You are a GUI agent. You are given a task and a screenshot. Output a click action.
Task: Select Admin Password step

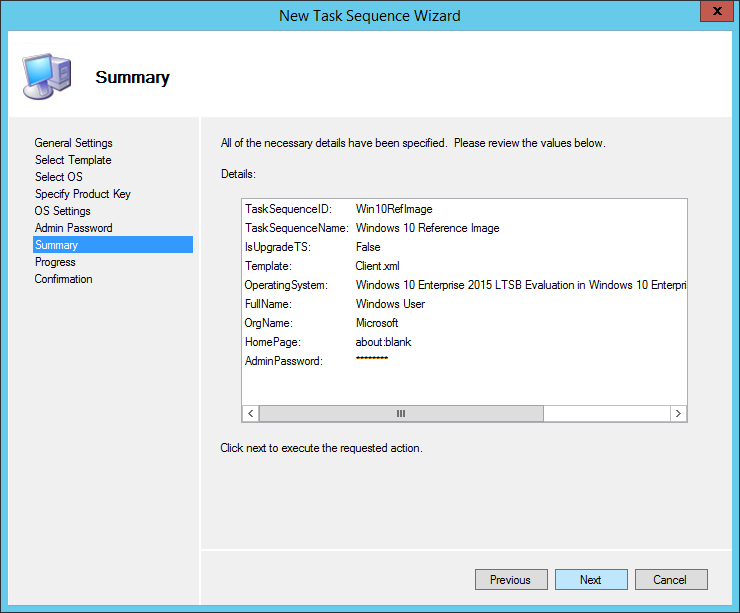point(73,228)
